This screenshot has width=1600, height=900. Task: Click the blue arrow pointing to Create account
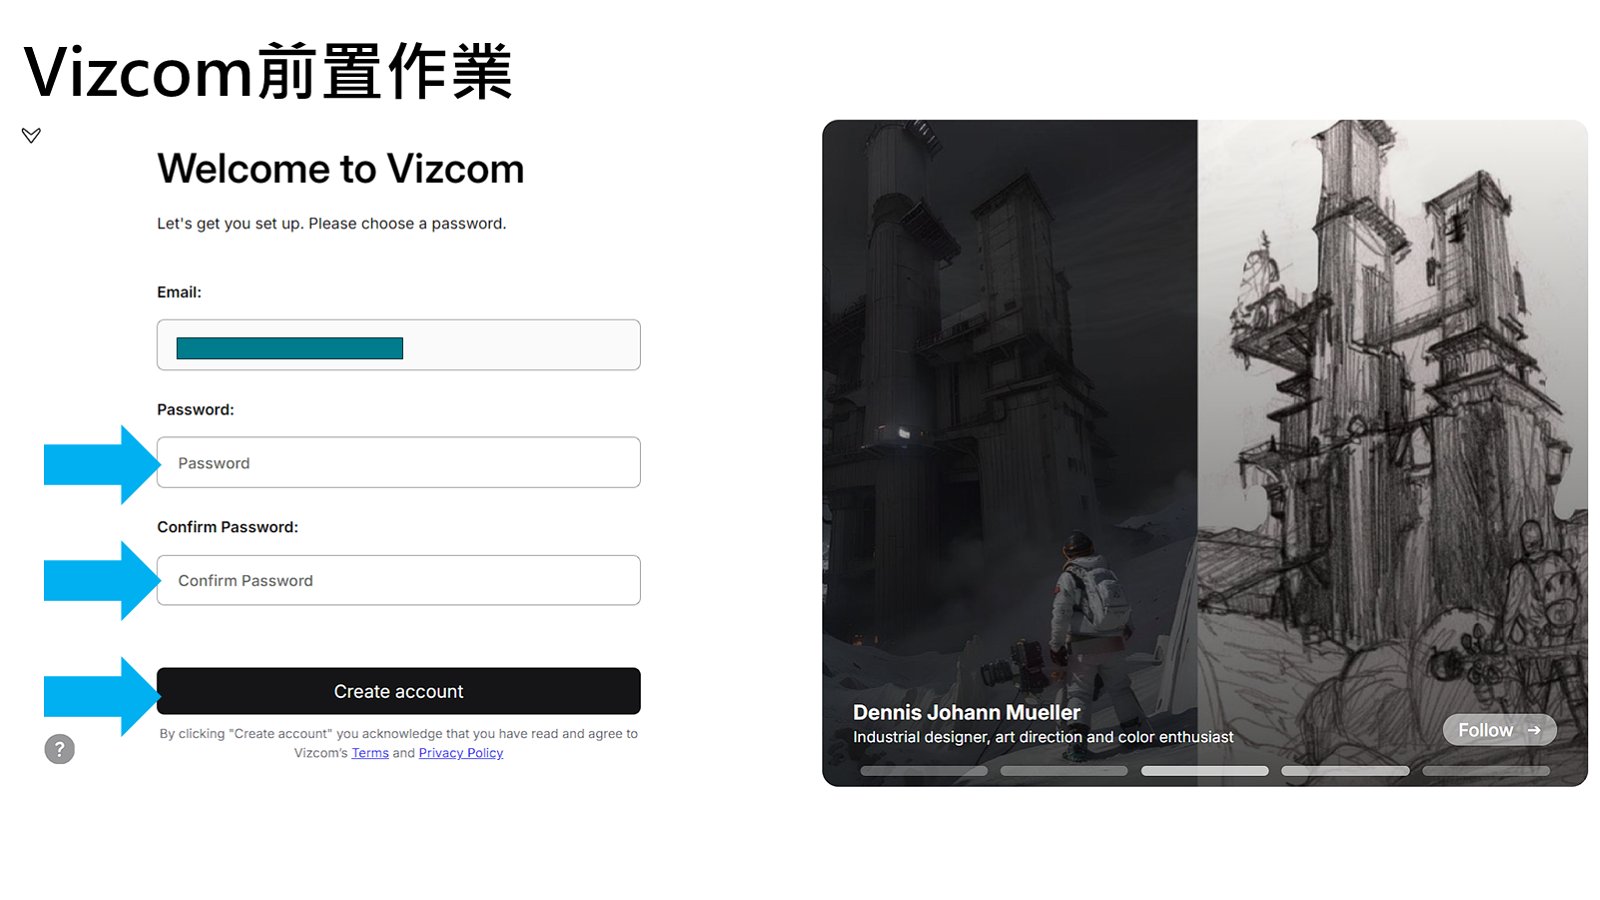[101, 697]
